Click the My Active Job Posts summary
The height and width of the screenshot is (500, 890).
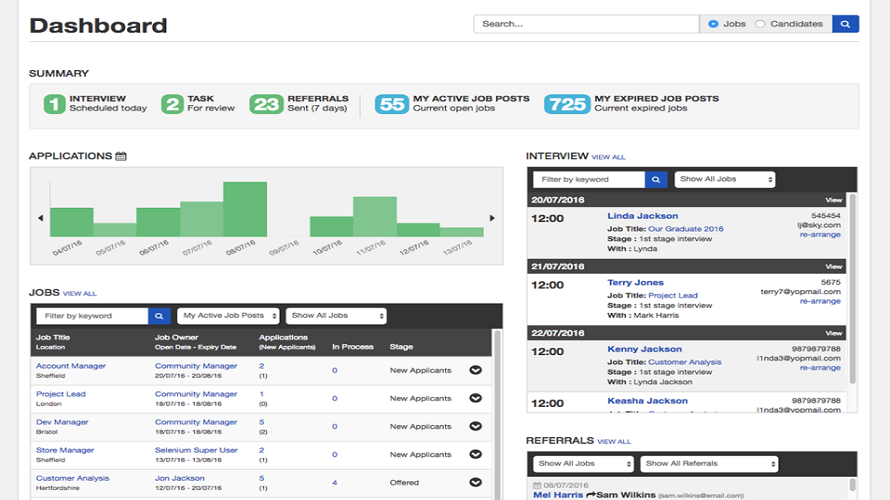pyautogui.click(x=453, y=104)
